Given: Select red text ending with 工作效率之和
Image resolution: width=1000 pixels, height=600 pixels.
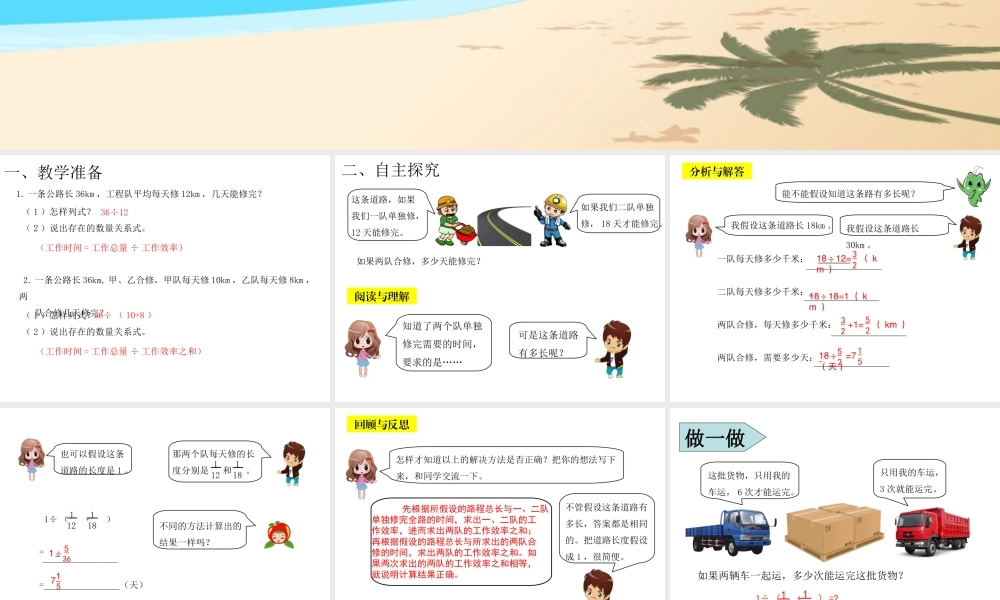Looking at the screenshot, I should [121, 351].
